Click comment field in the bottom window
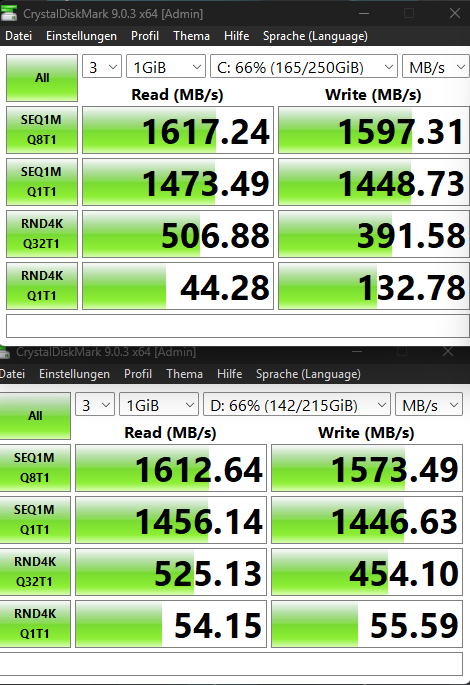This screenshot has height=685, width=470. click(231, 664)
